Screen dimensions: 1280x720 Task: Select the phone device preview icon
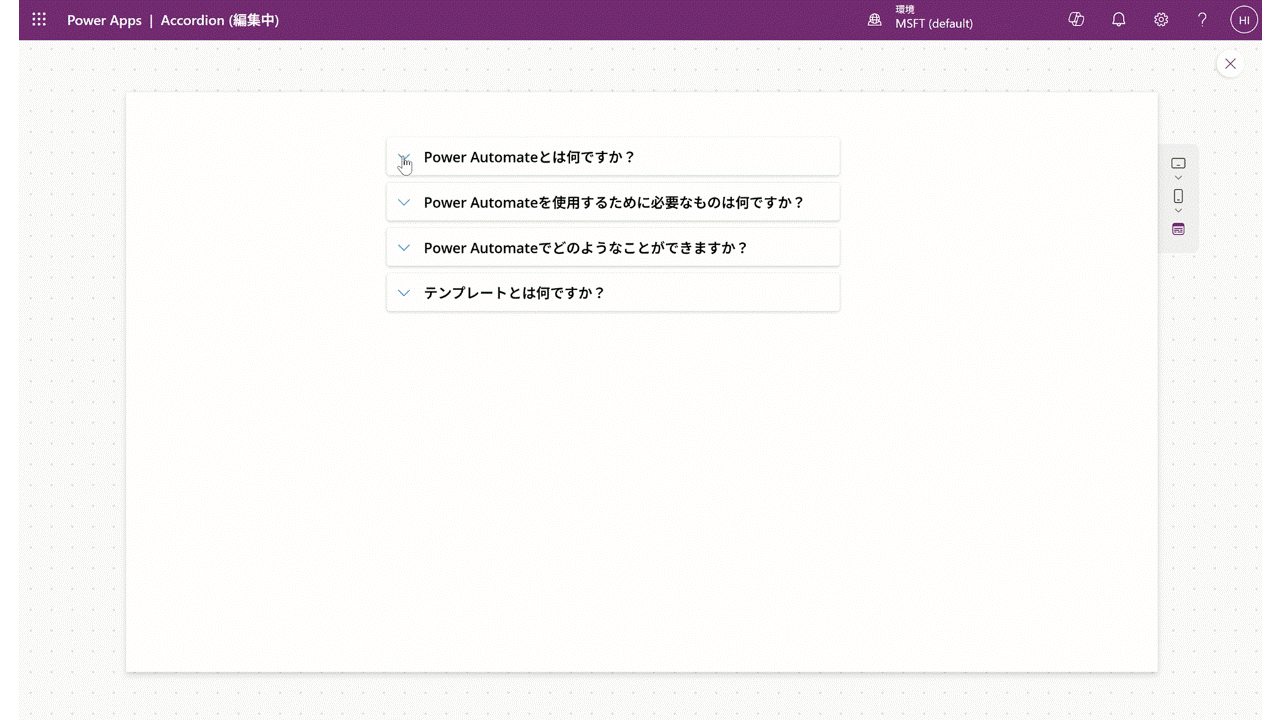pos(1178,196)
